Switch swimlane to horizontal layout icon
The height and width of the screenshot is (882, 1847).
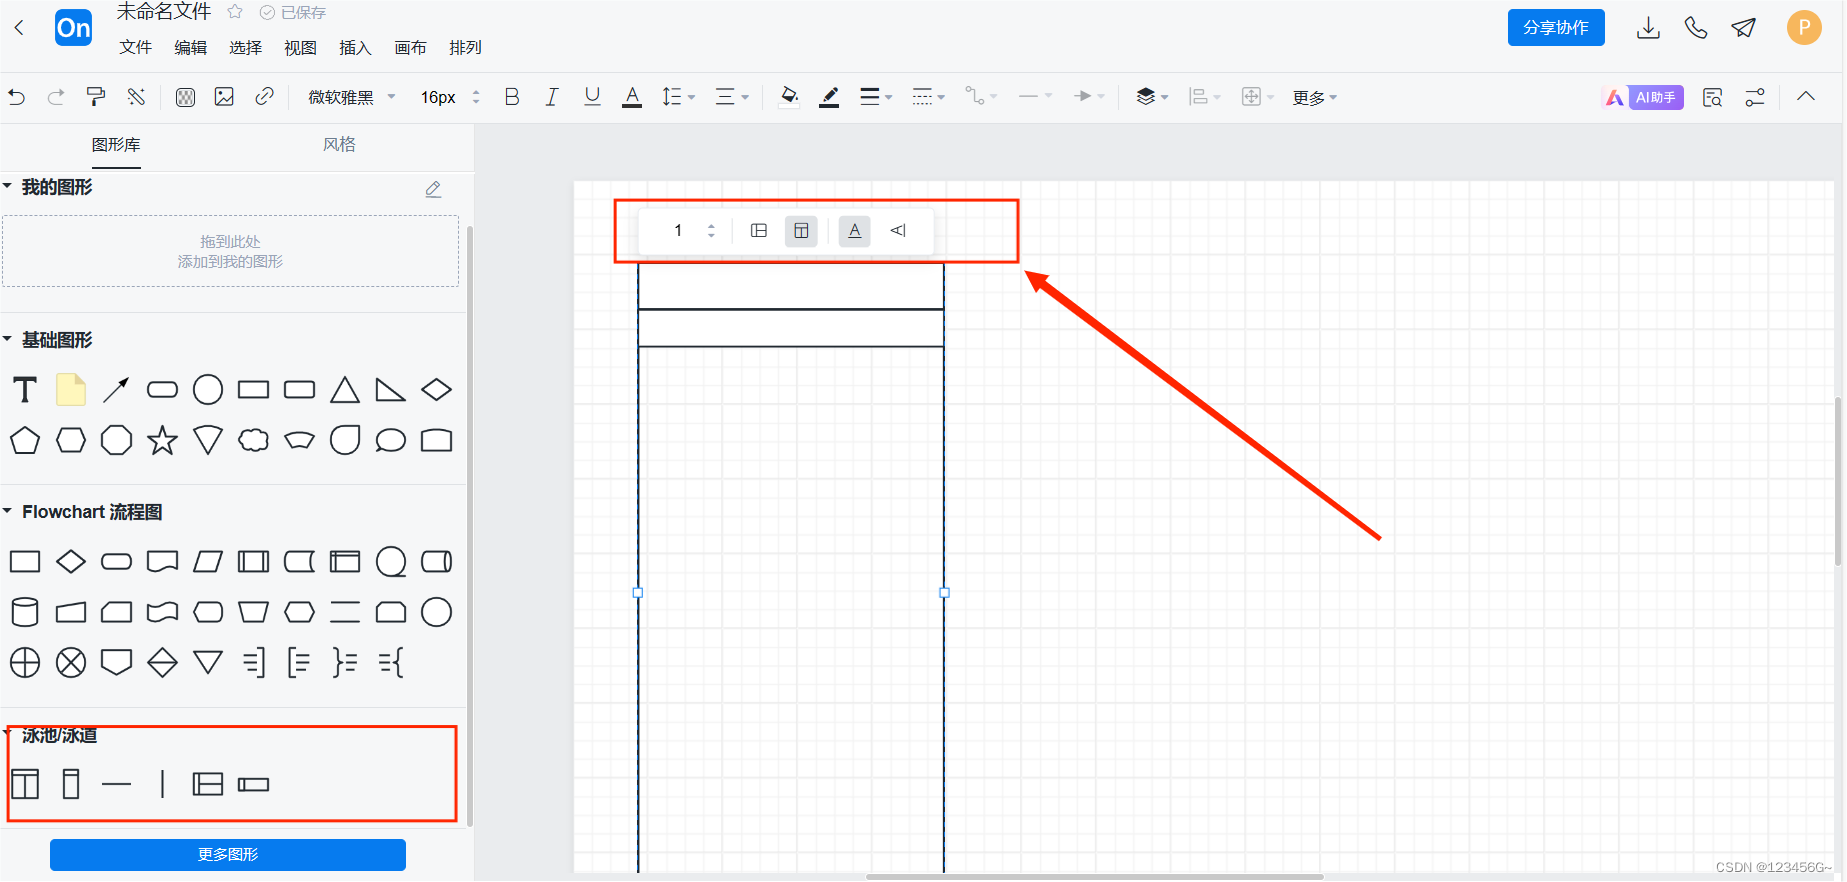(x=759, y=231)
